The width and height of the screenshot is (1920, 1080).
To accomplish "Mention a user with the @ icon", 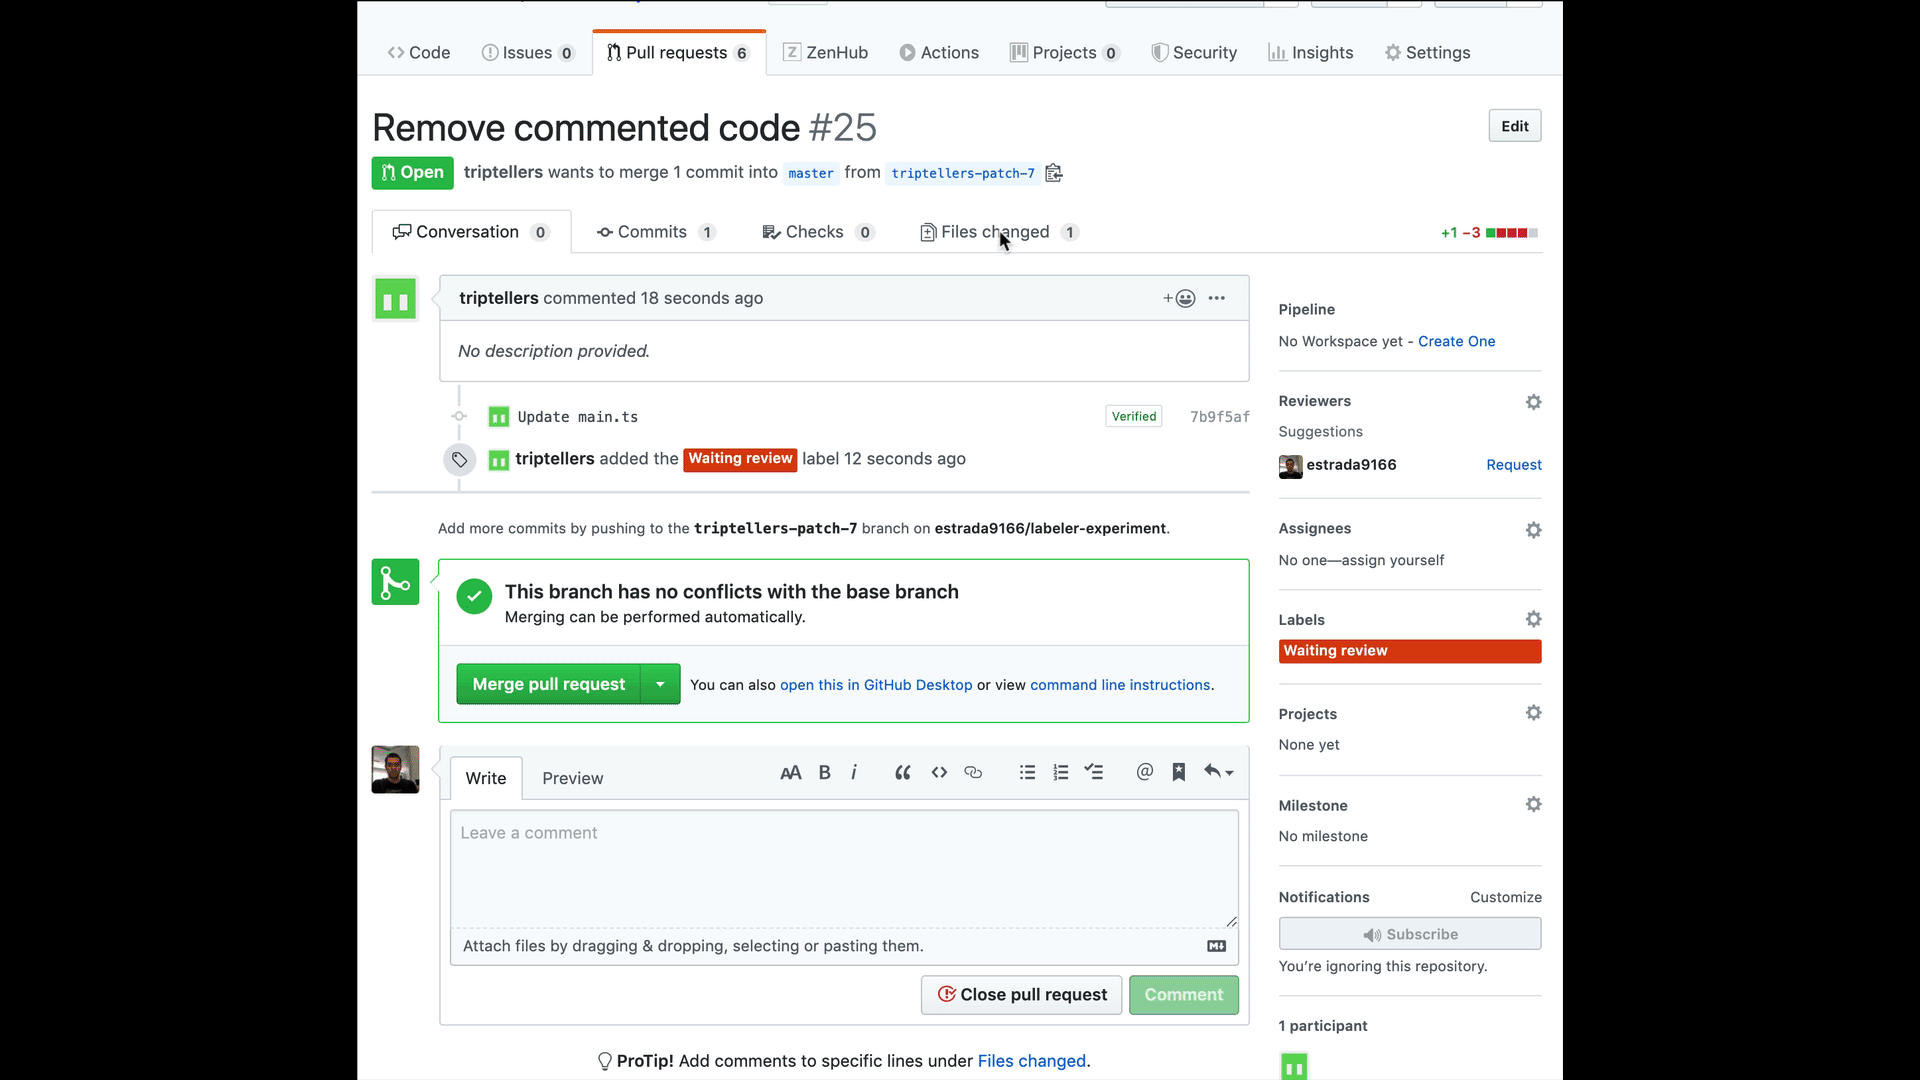I will tap(1145, 772).
